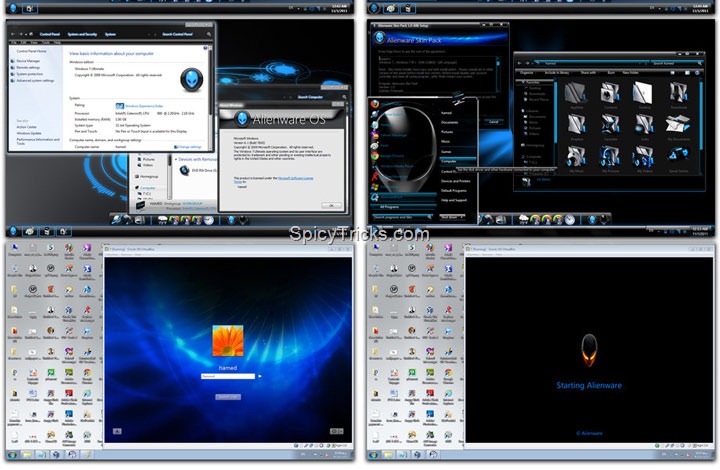The height and width of the screenshot is (470, 720).
Task: Click the back arrow in the hamed Explorer window
Action: (x=520, y=63)
